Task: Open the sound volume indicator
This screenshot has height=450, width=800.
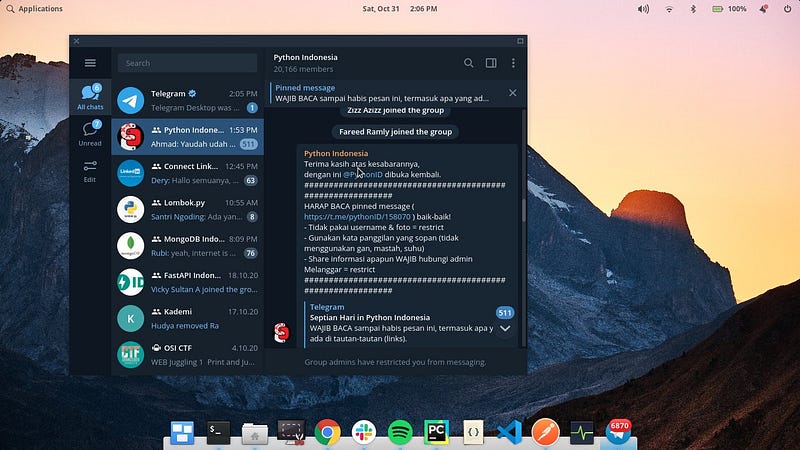Action: 643,9
